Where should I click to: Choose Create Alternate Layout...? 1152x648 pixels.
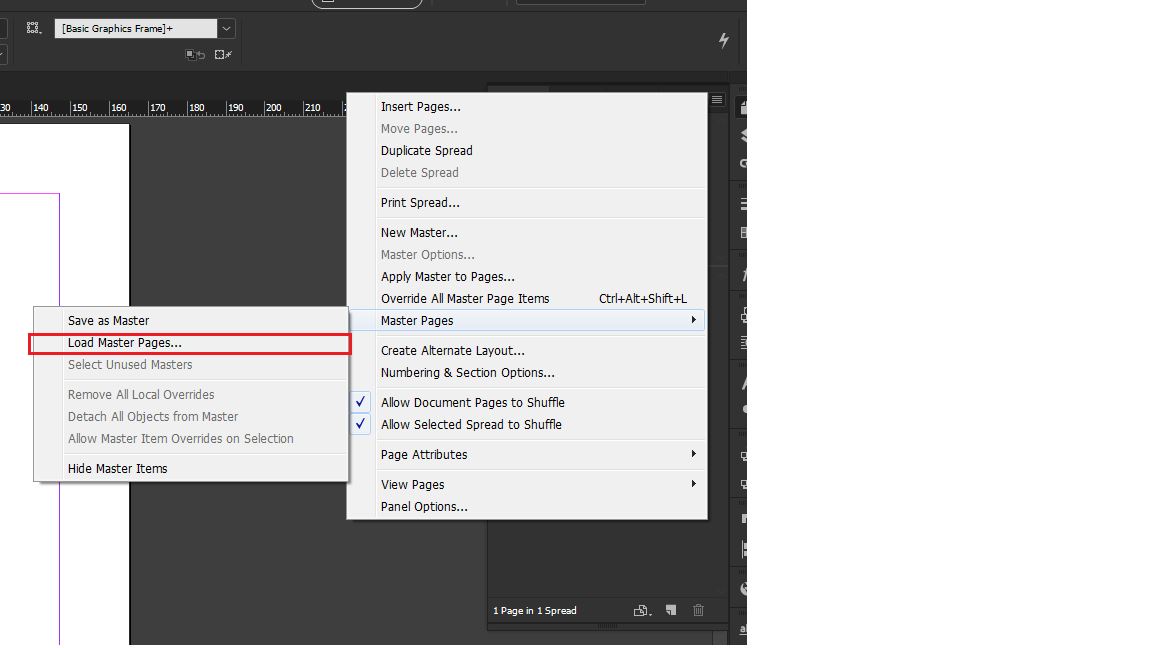point(527,351)
